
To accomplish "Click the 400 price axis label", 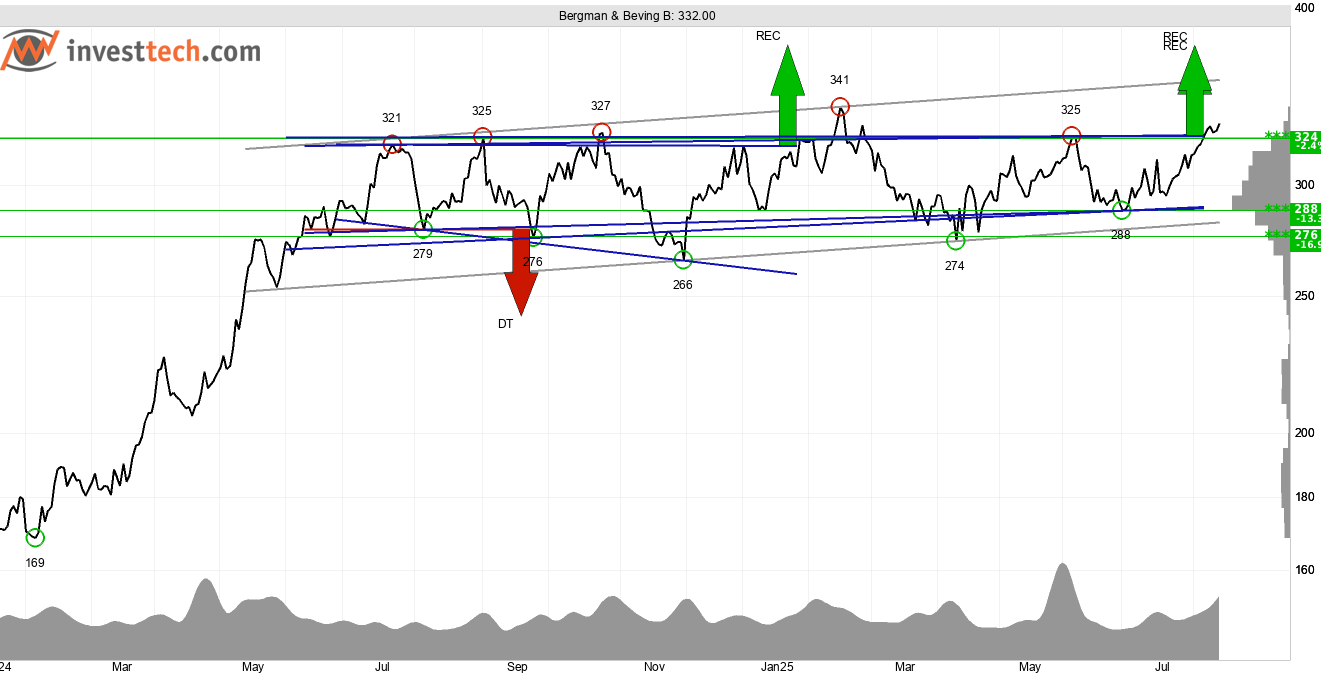I will coord(1304,8).
